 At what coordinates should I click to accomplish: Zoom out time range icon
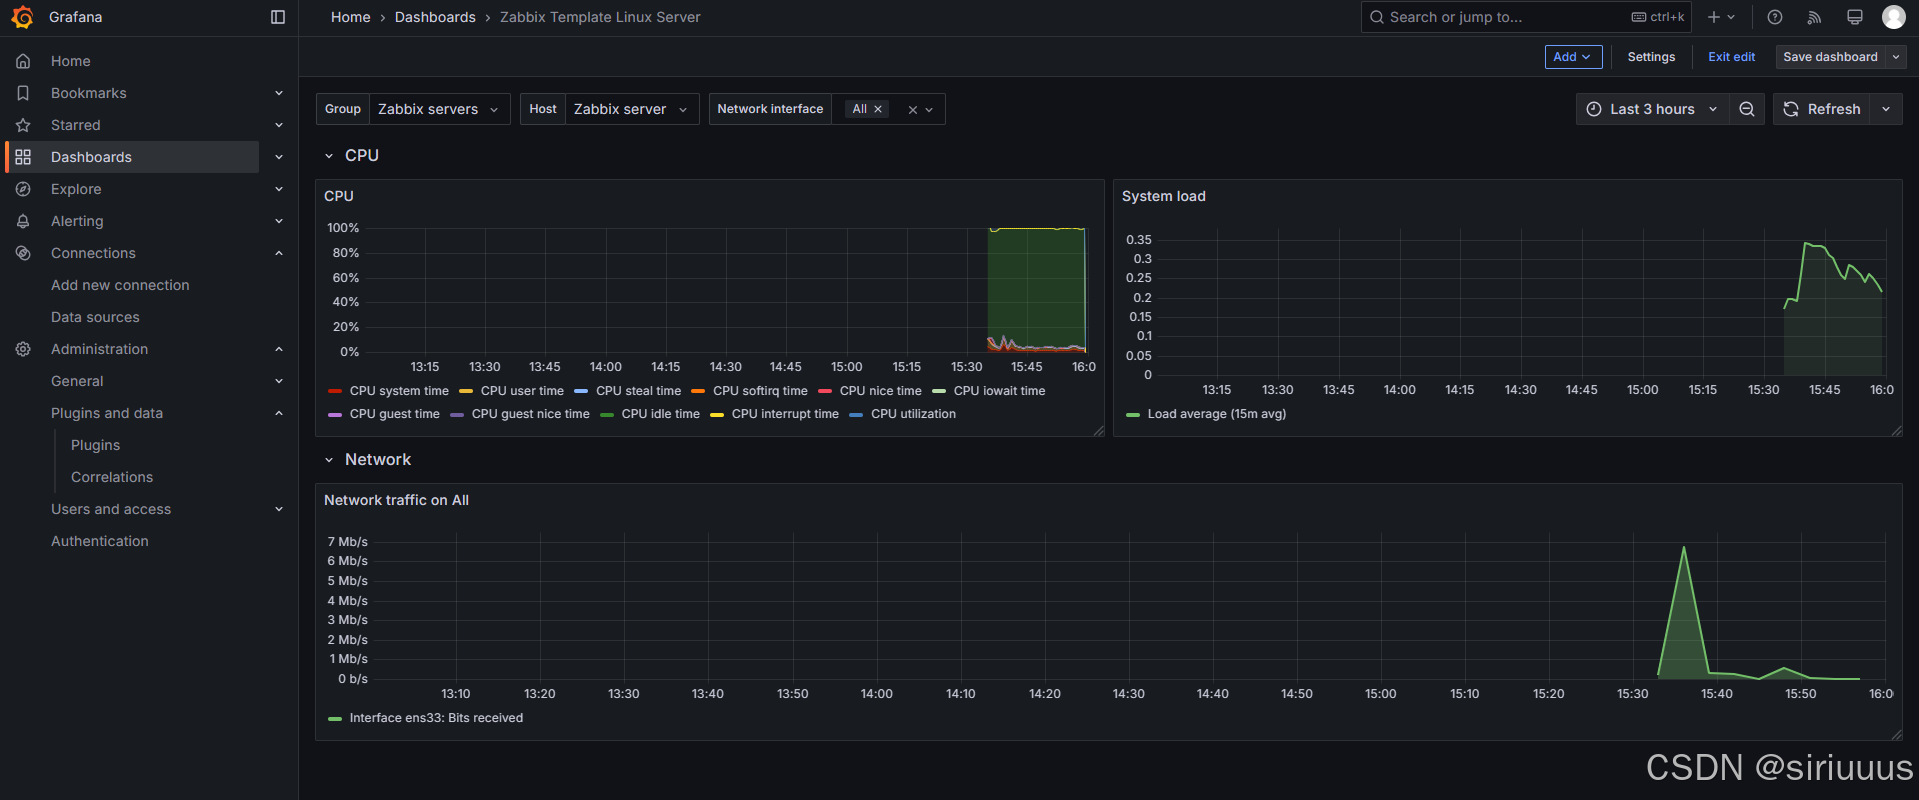(1747, 109)
